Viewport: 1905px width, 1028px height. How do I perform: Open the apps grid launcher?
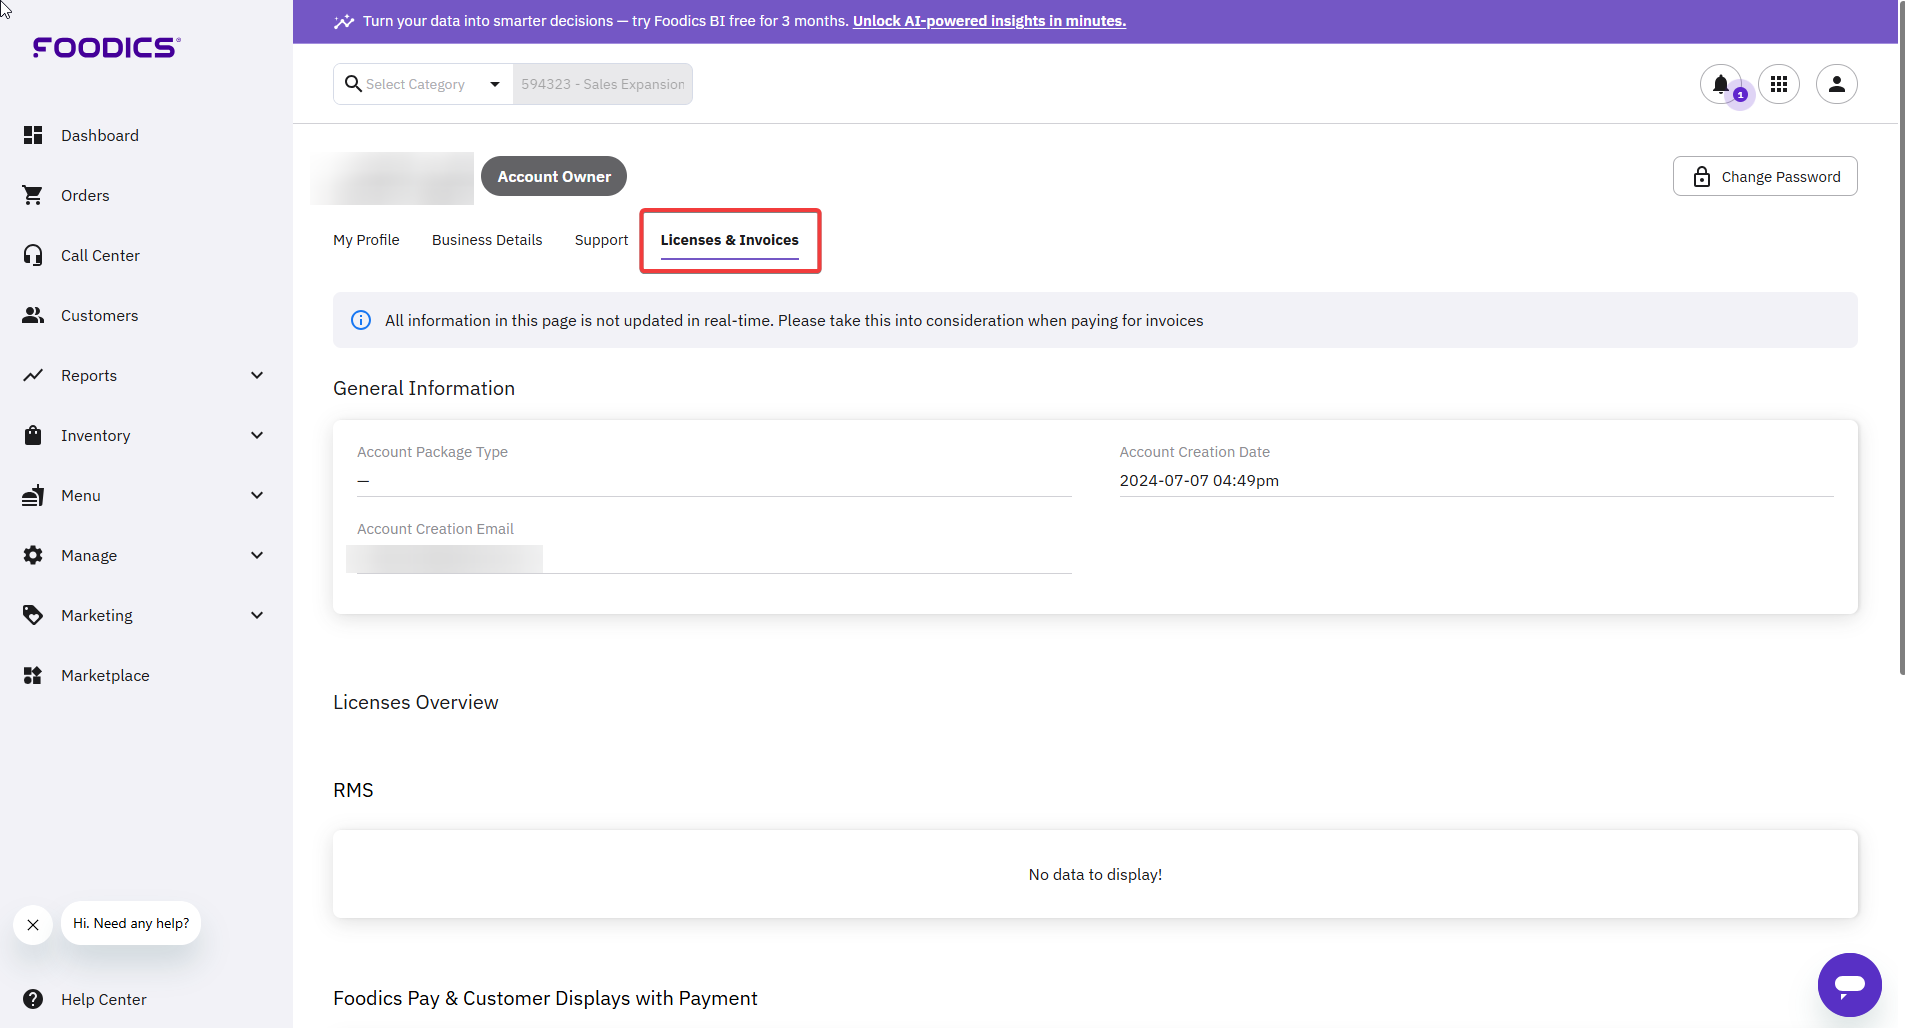click(x=1779, y=84)
